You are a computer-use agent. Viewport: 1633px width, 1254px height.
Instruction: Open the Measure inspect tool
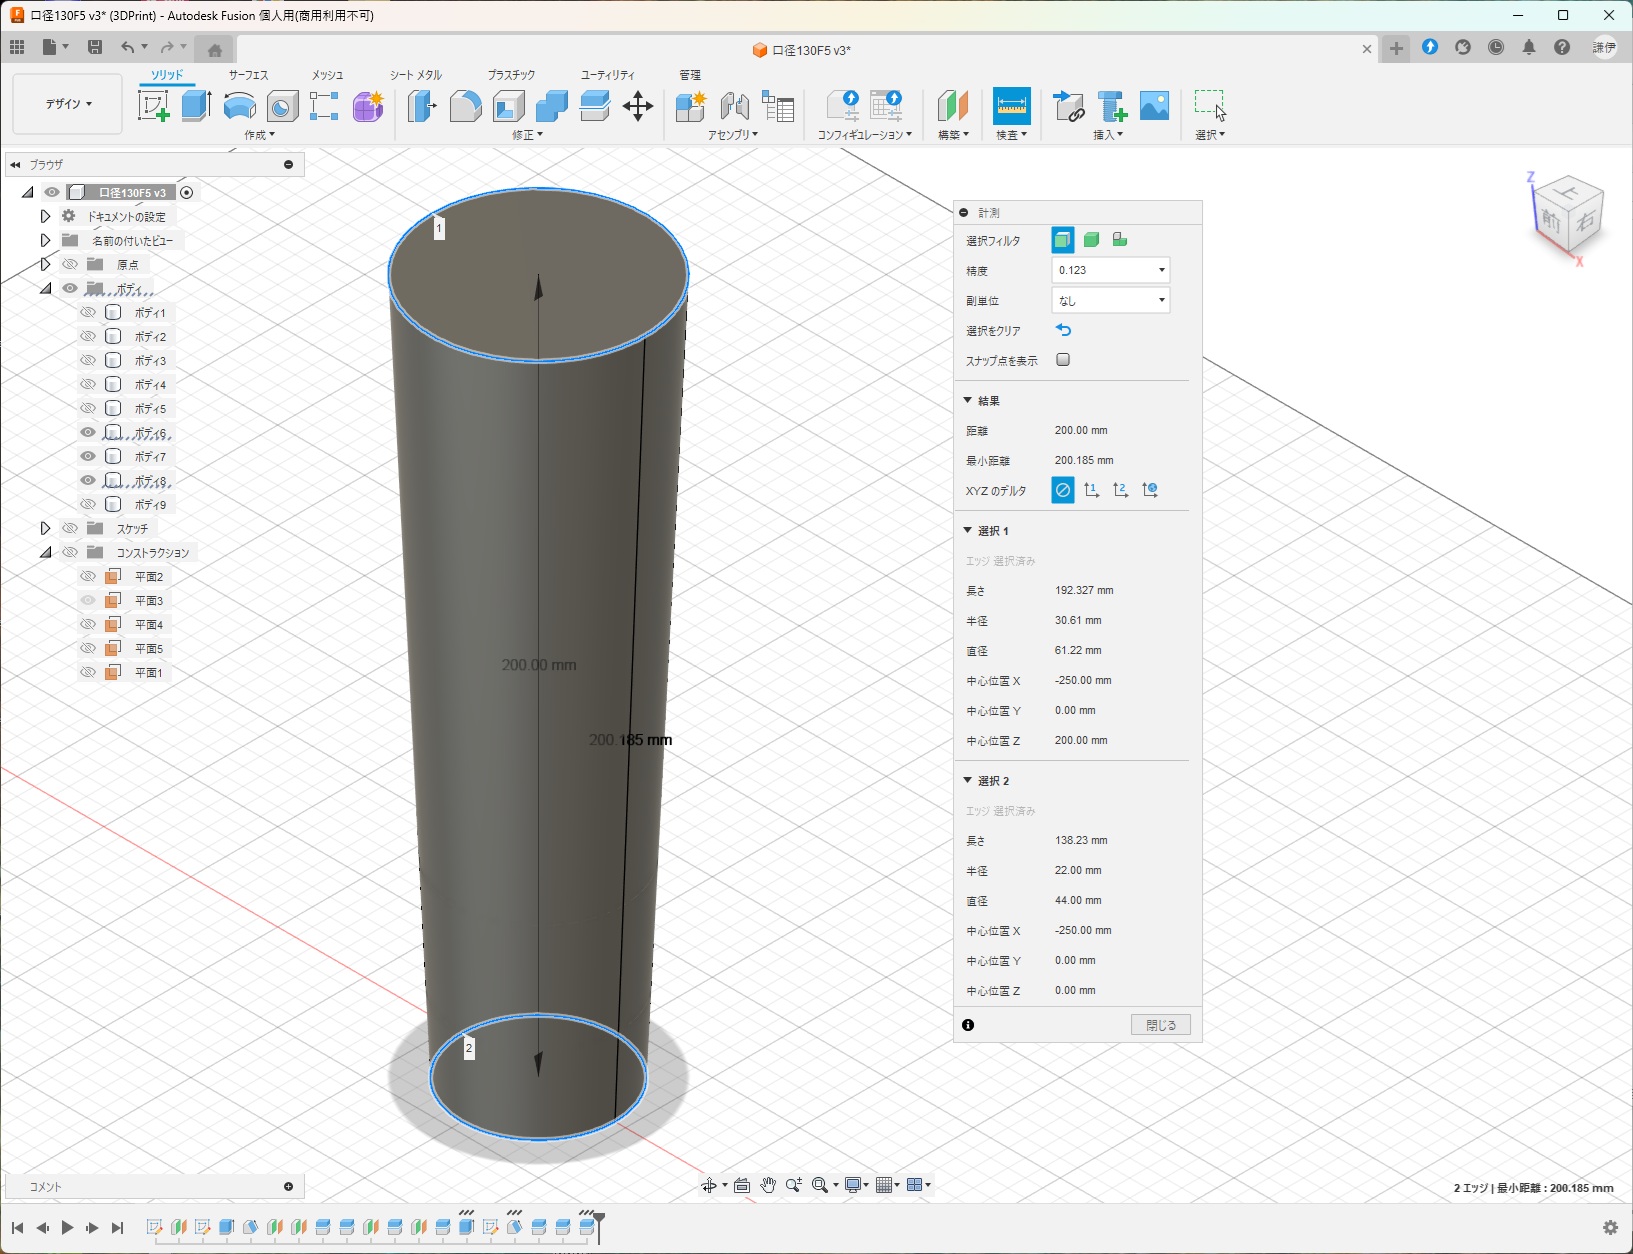pyautogui.click(x=1011, y=105)
